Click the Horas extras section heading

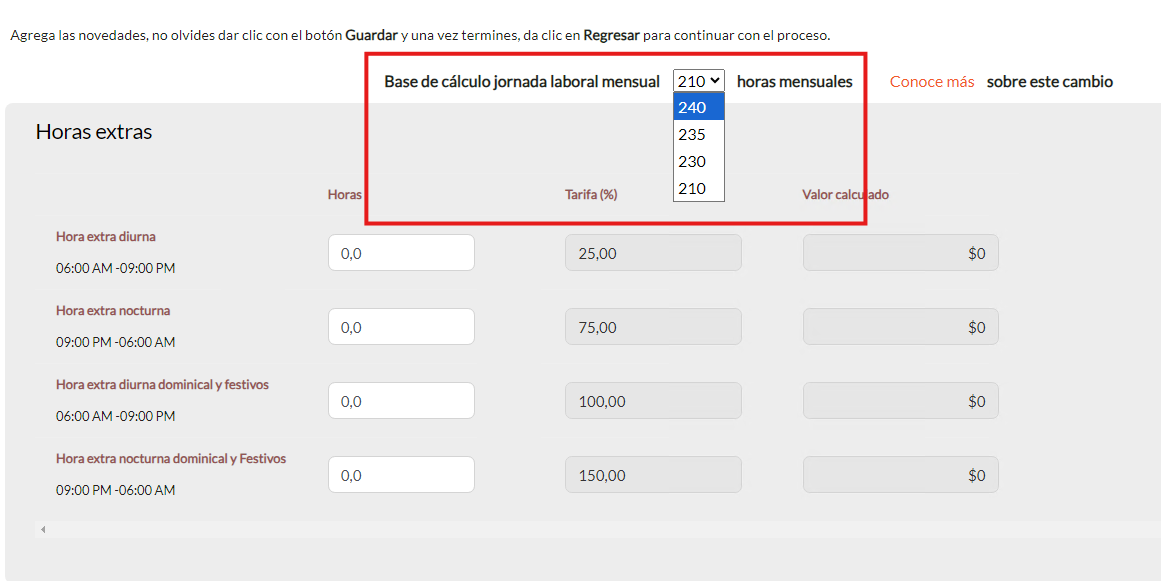click(94, 132)
